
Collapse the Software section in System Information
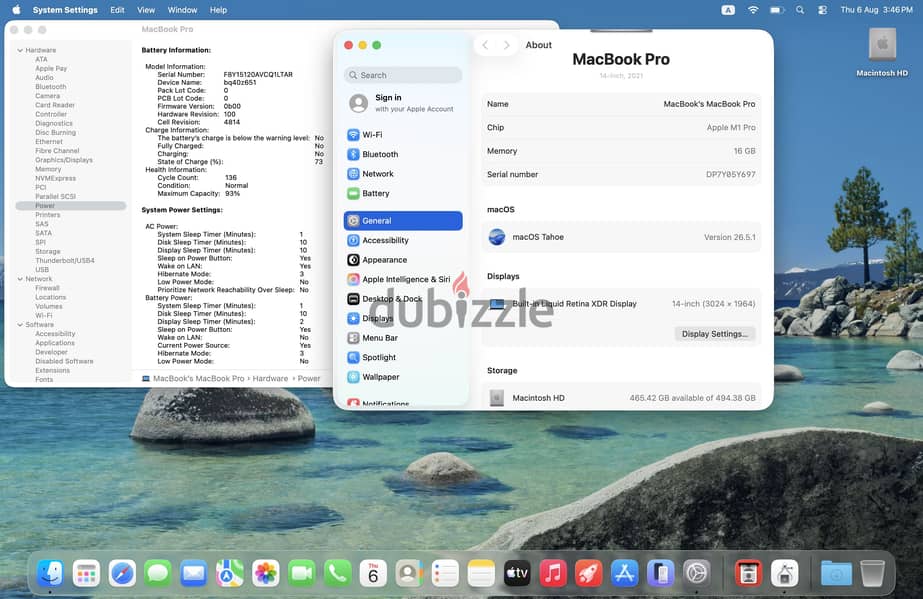20,325
